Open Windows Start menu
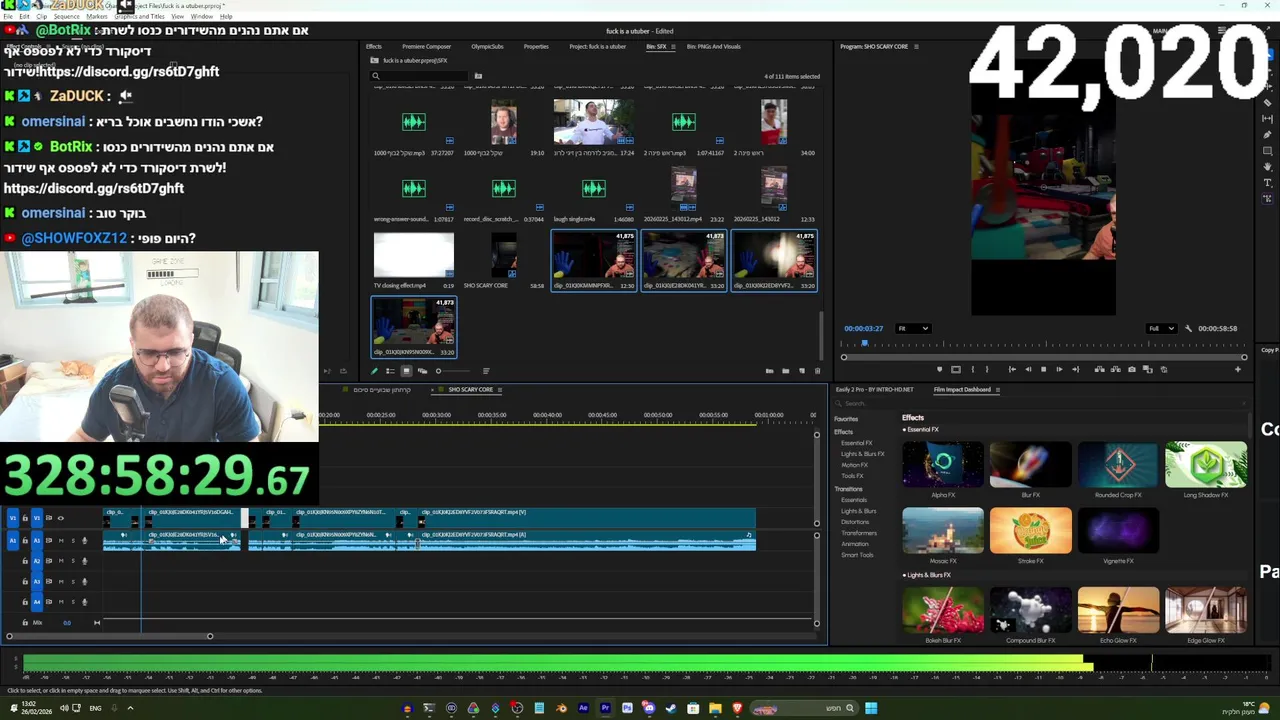The image size is (1280, 720). [x=871, y=708]
